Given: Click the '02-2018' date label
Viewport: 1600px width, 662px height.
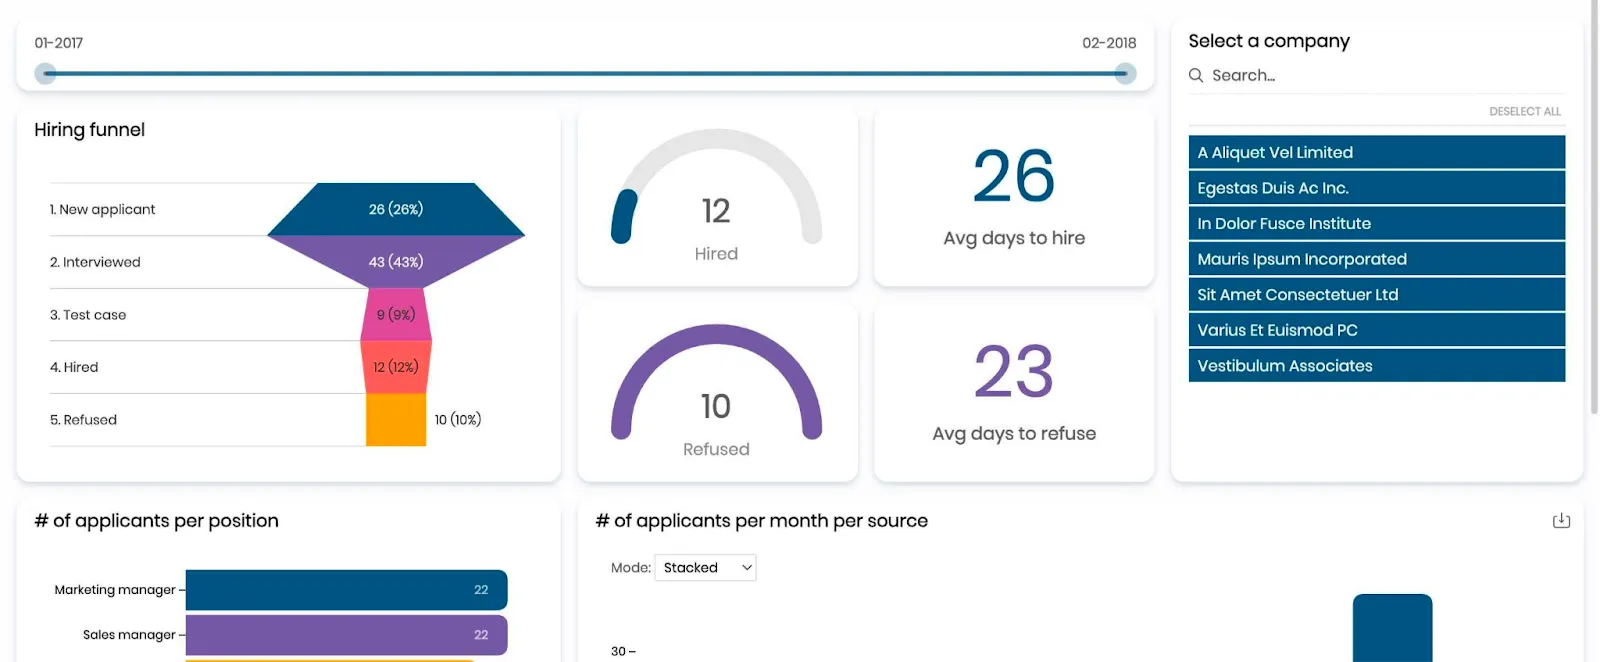Looking at the screenshot, I should point(1109,43).
